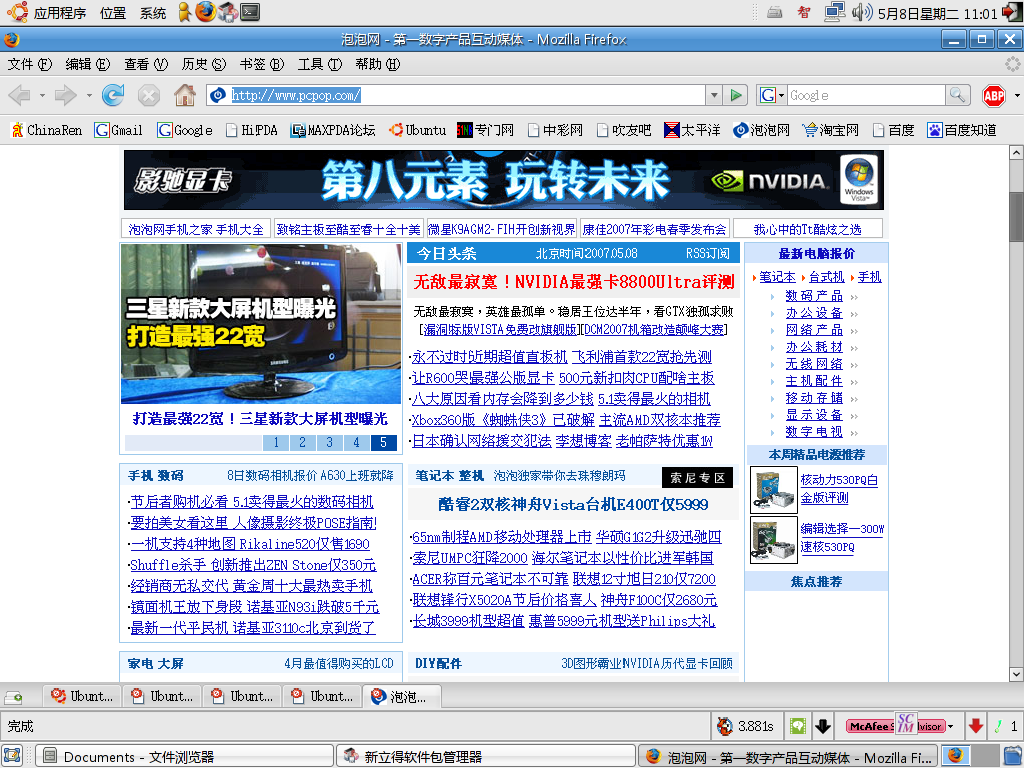
Task: Open the forward history dropdown arrow
Action: [x=89, y=95]
